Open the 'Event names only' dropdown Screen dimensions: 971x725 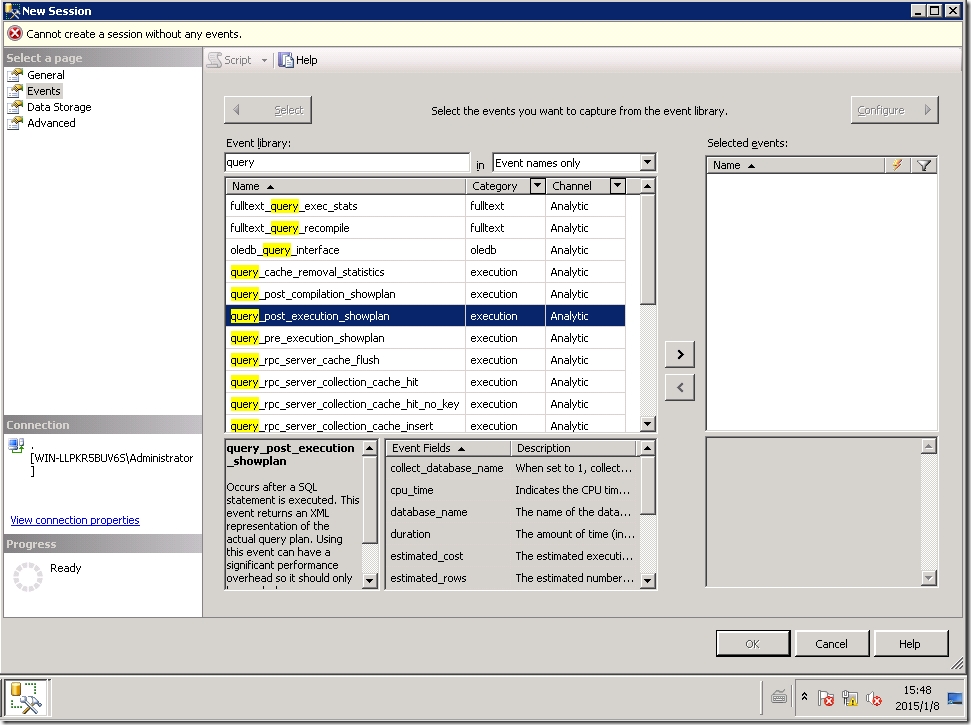click(648, 163)
